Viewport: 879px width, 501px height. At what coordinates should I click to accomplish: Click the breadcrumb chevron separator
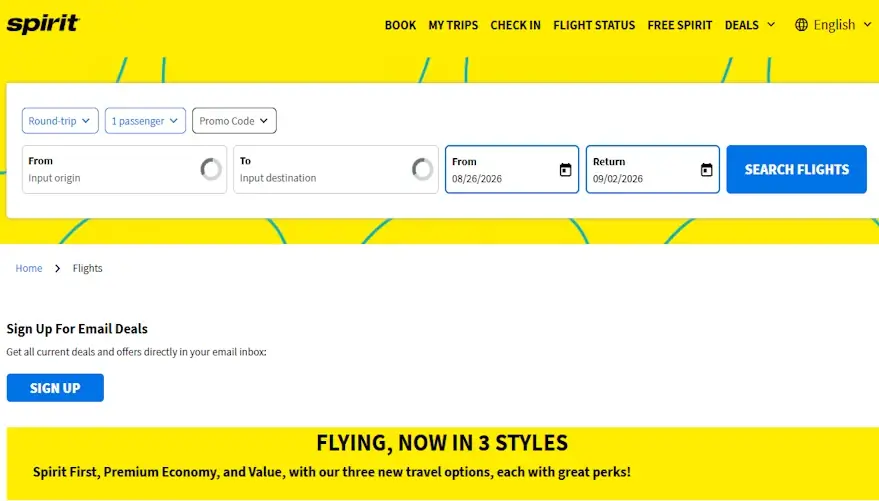(57, 268)
